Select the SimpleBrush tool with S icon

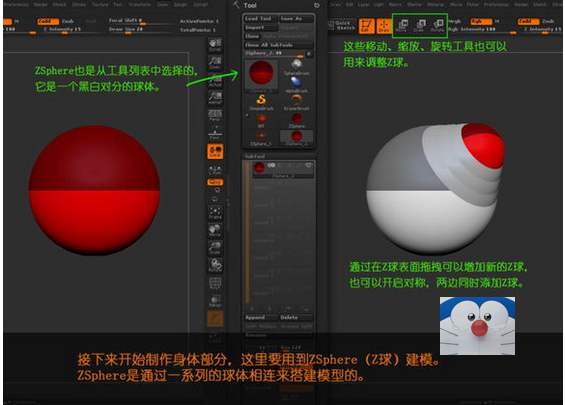click(x=262, y=102)
